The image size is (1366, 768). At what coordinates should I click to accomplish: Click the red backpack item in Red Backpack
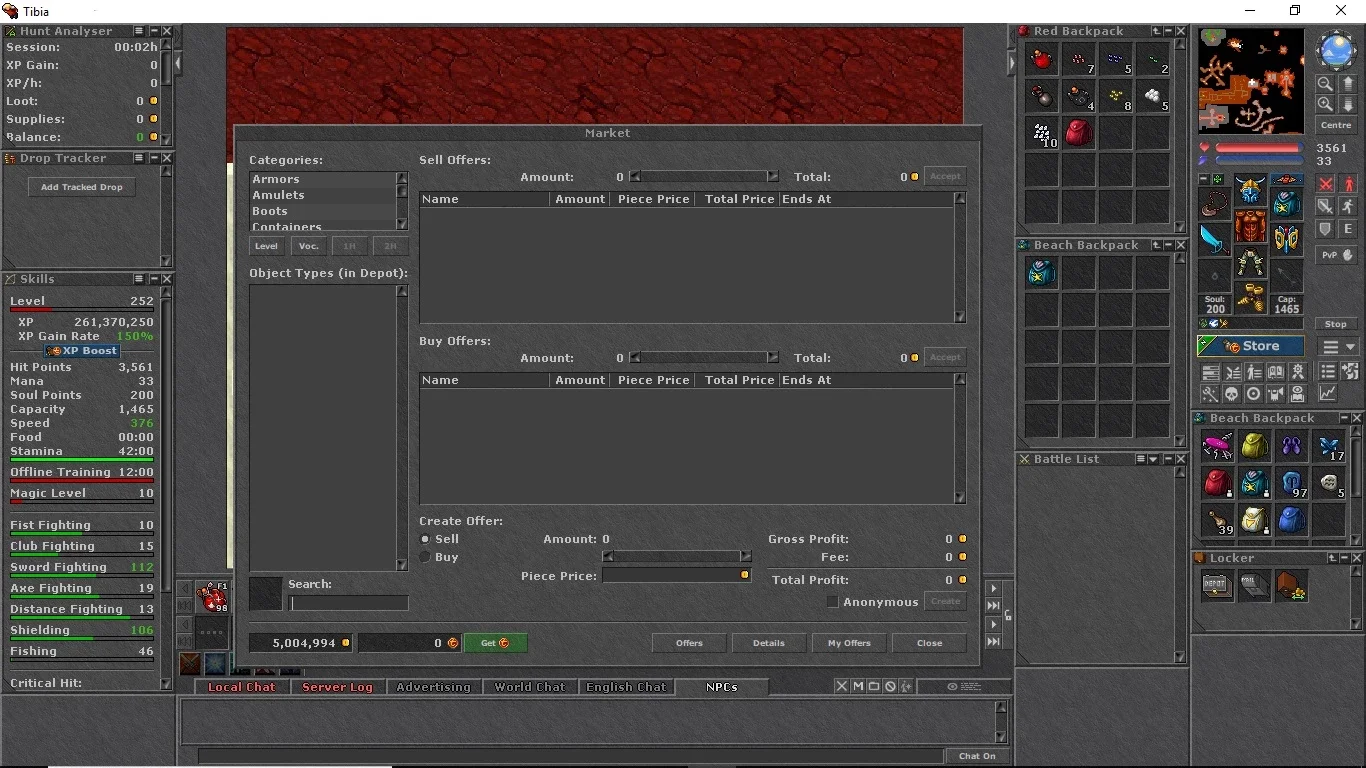click(x=1078, y=133)
